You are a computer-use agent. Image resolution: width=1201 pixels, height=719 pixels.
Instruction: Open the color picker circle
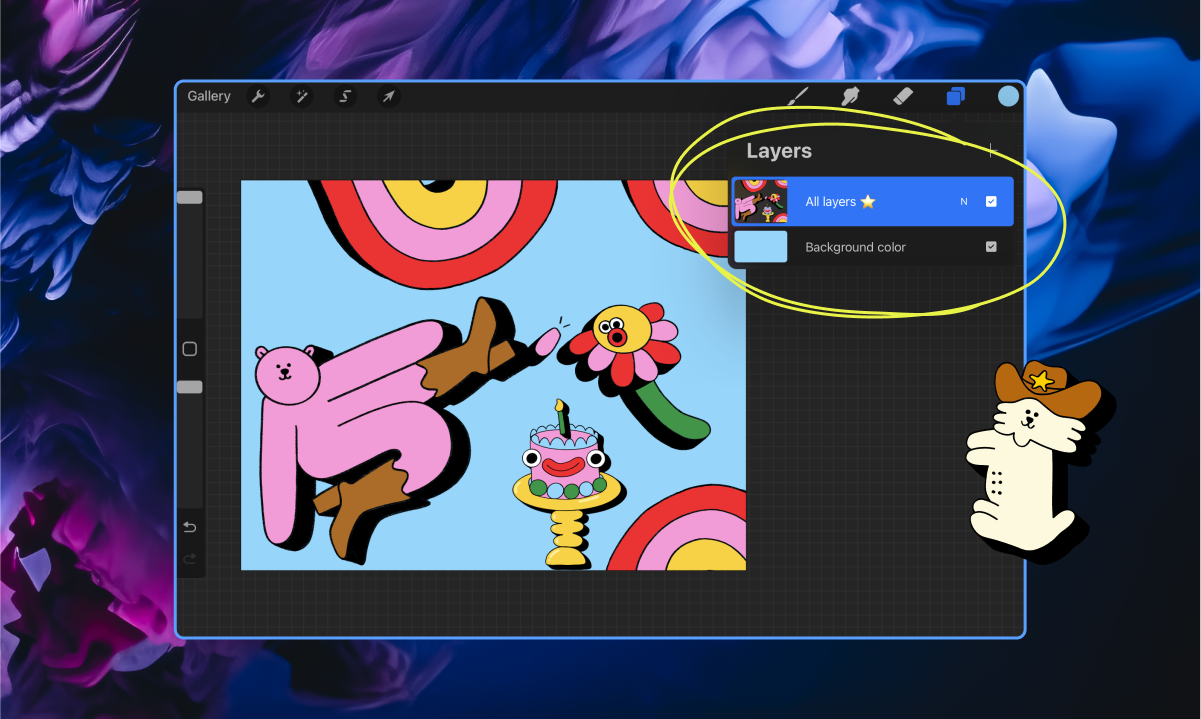[x=1007, y=96]
